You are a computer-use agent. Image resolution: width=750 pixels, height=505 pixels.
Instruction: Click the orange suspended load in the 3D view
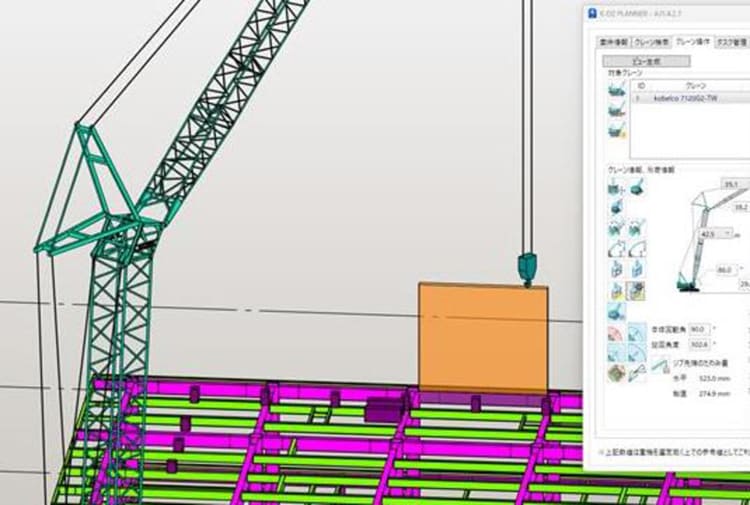(482, 337)
